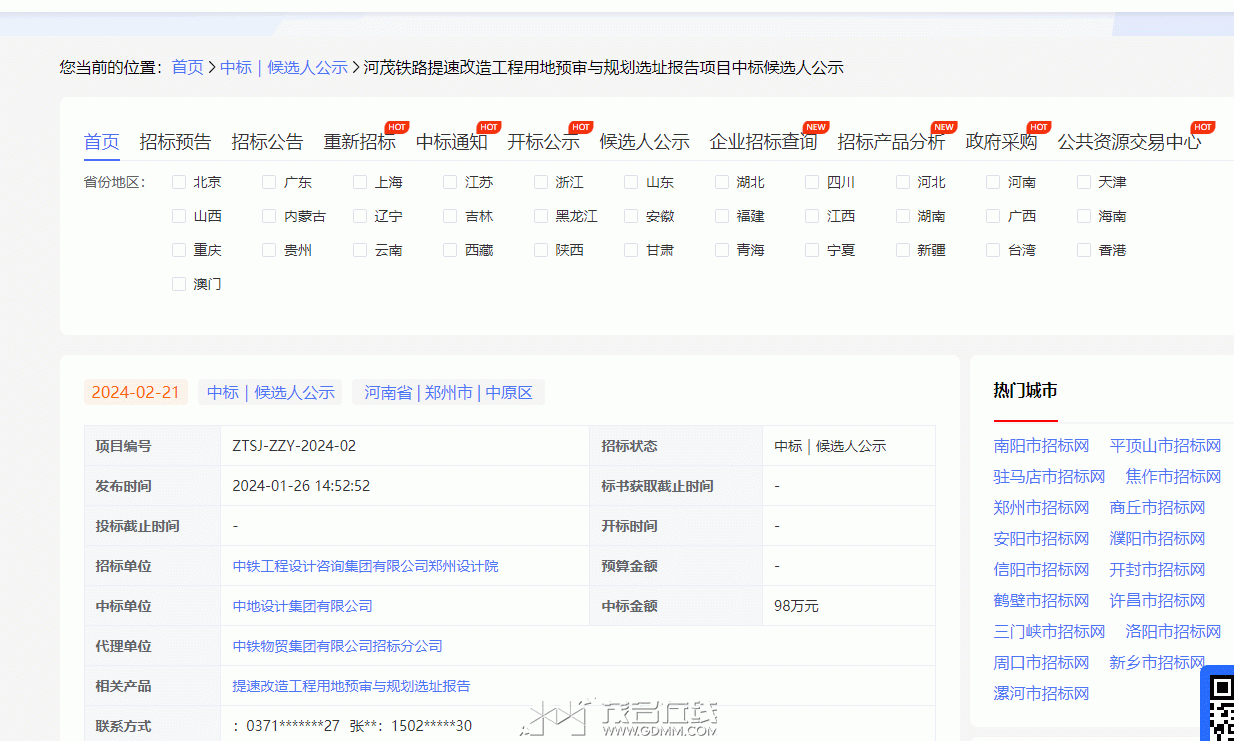This screenshot has width=1234, height=741.
Task: Click the 中标｜候选人公示 breadcrumb link
Action: coord(284,67)
